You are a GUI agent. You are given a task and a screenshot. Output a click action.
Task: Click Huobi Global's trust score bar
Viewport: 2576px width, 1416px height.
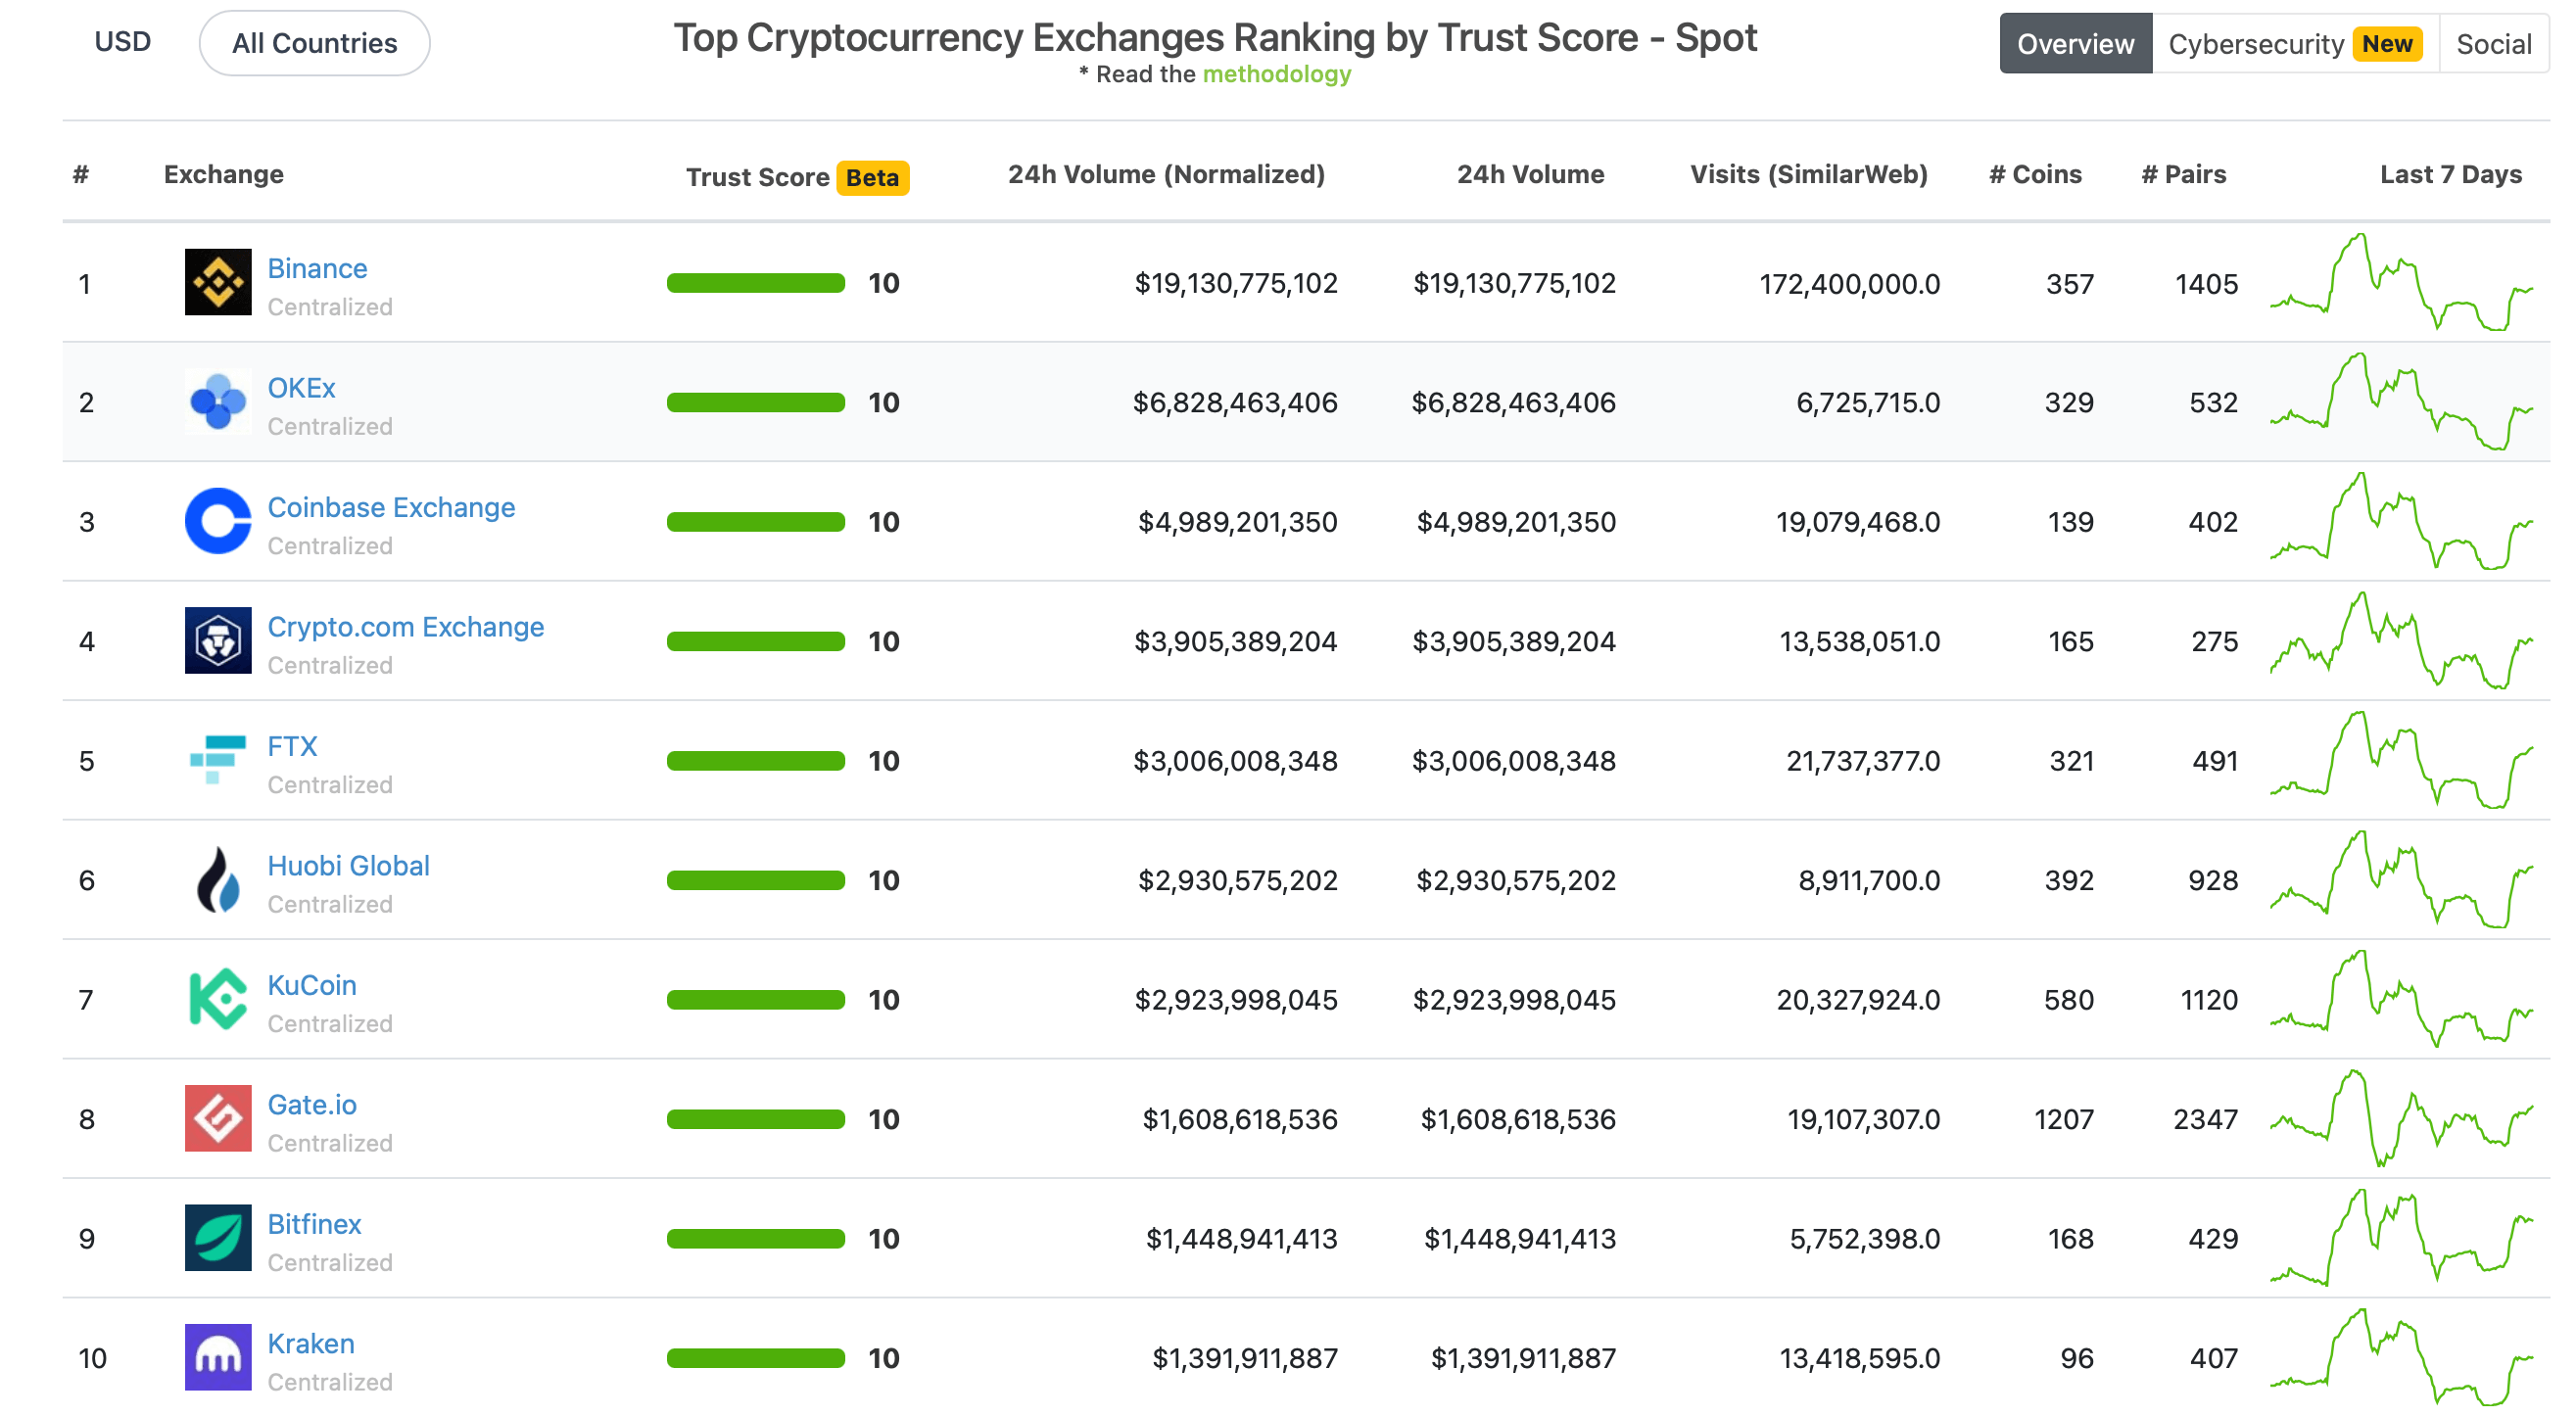[755, 880]
